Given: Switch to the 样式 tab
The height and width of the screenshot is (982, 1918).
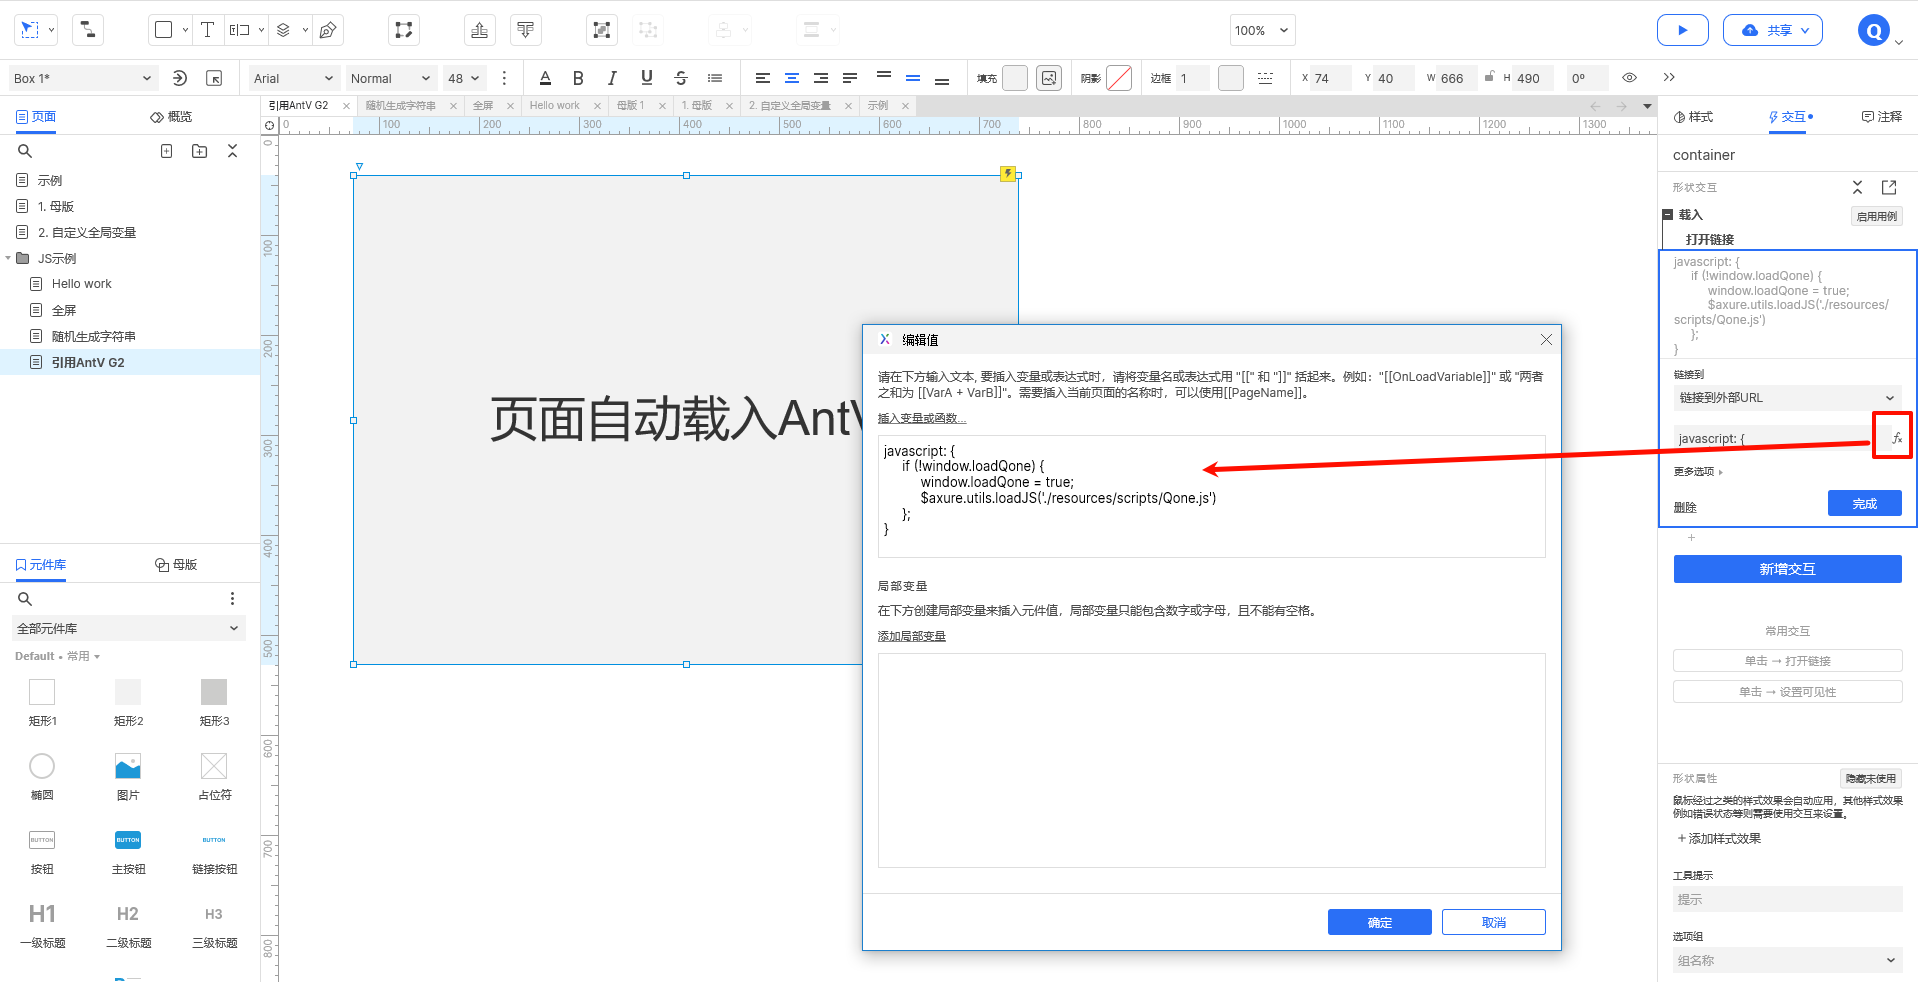Looking at the screenshot, I should [1693, 117].
